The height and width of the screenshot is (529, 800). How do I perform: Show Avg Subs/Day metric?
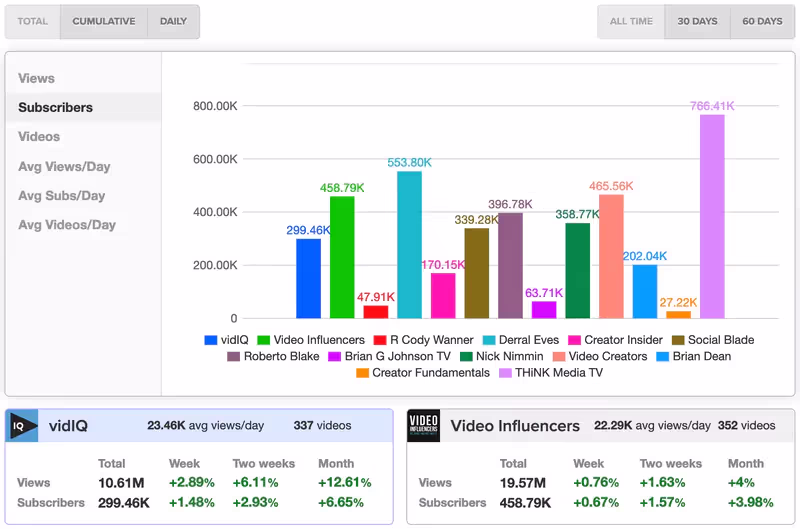pos(83,195)
